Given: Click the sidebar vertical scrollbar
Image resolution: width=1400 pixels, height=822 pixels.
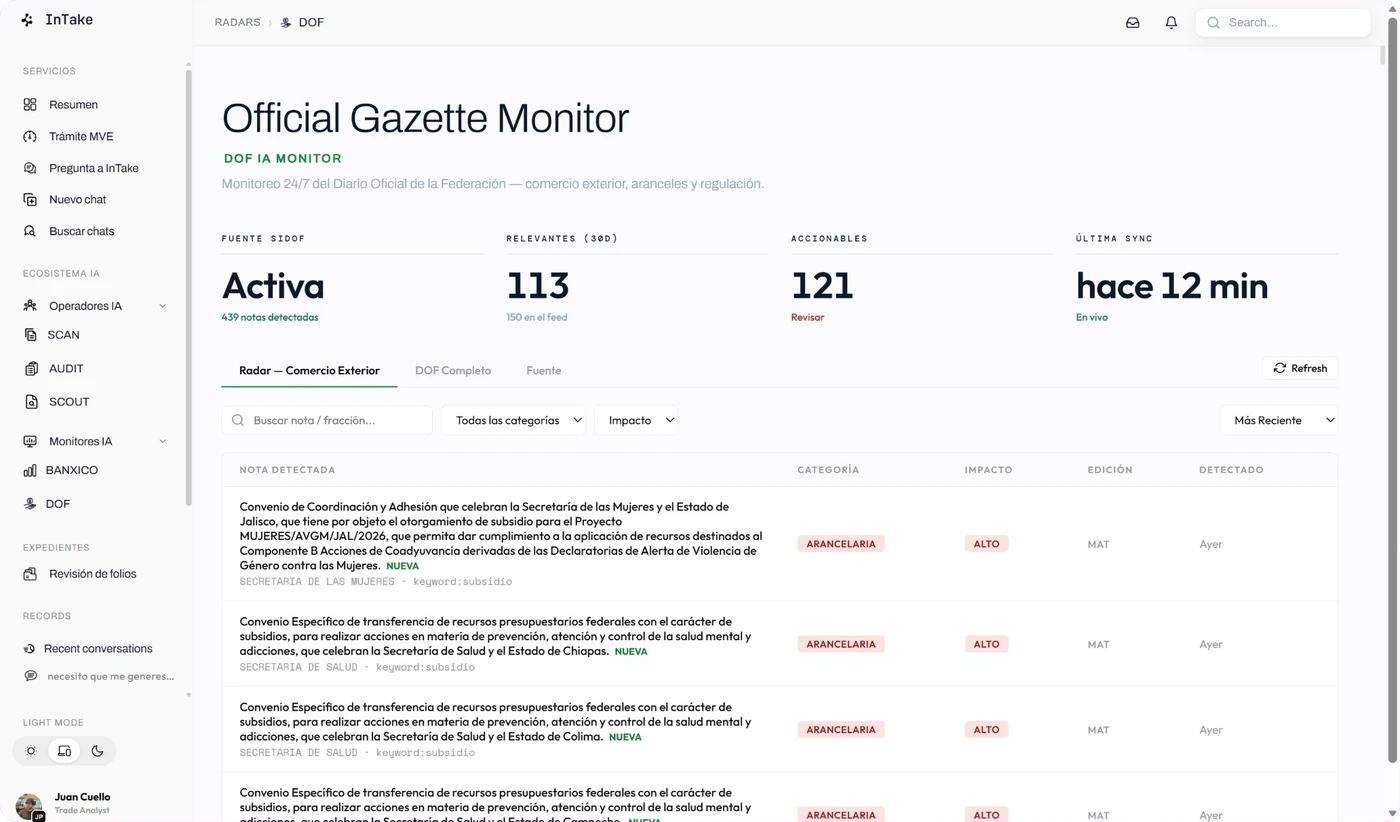Looking at the screenshot, I should (x=188, y=288).
